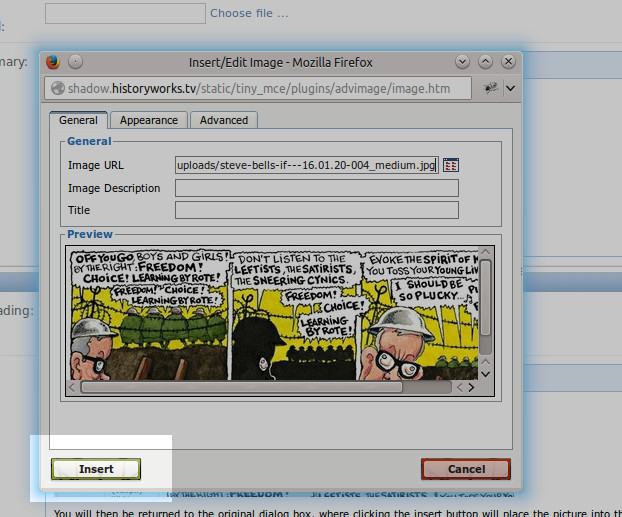Open the toolbar overflow dropdown arrow
The height and width of the screenshot is (517, 622).
(x=511, y=88)
